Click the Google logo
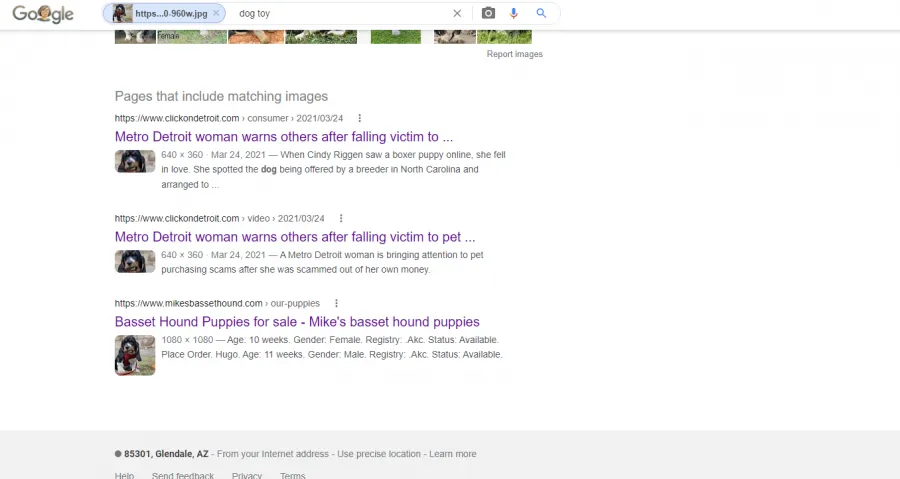Screen dimensions: 900x479 coord(43,14)
